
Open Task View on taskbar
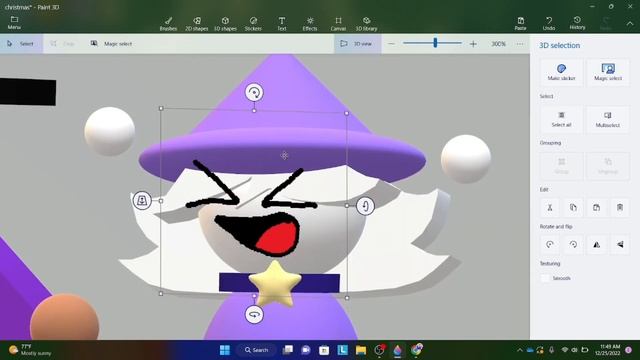tap(288, 350)
